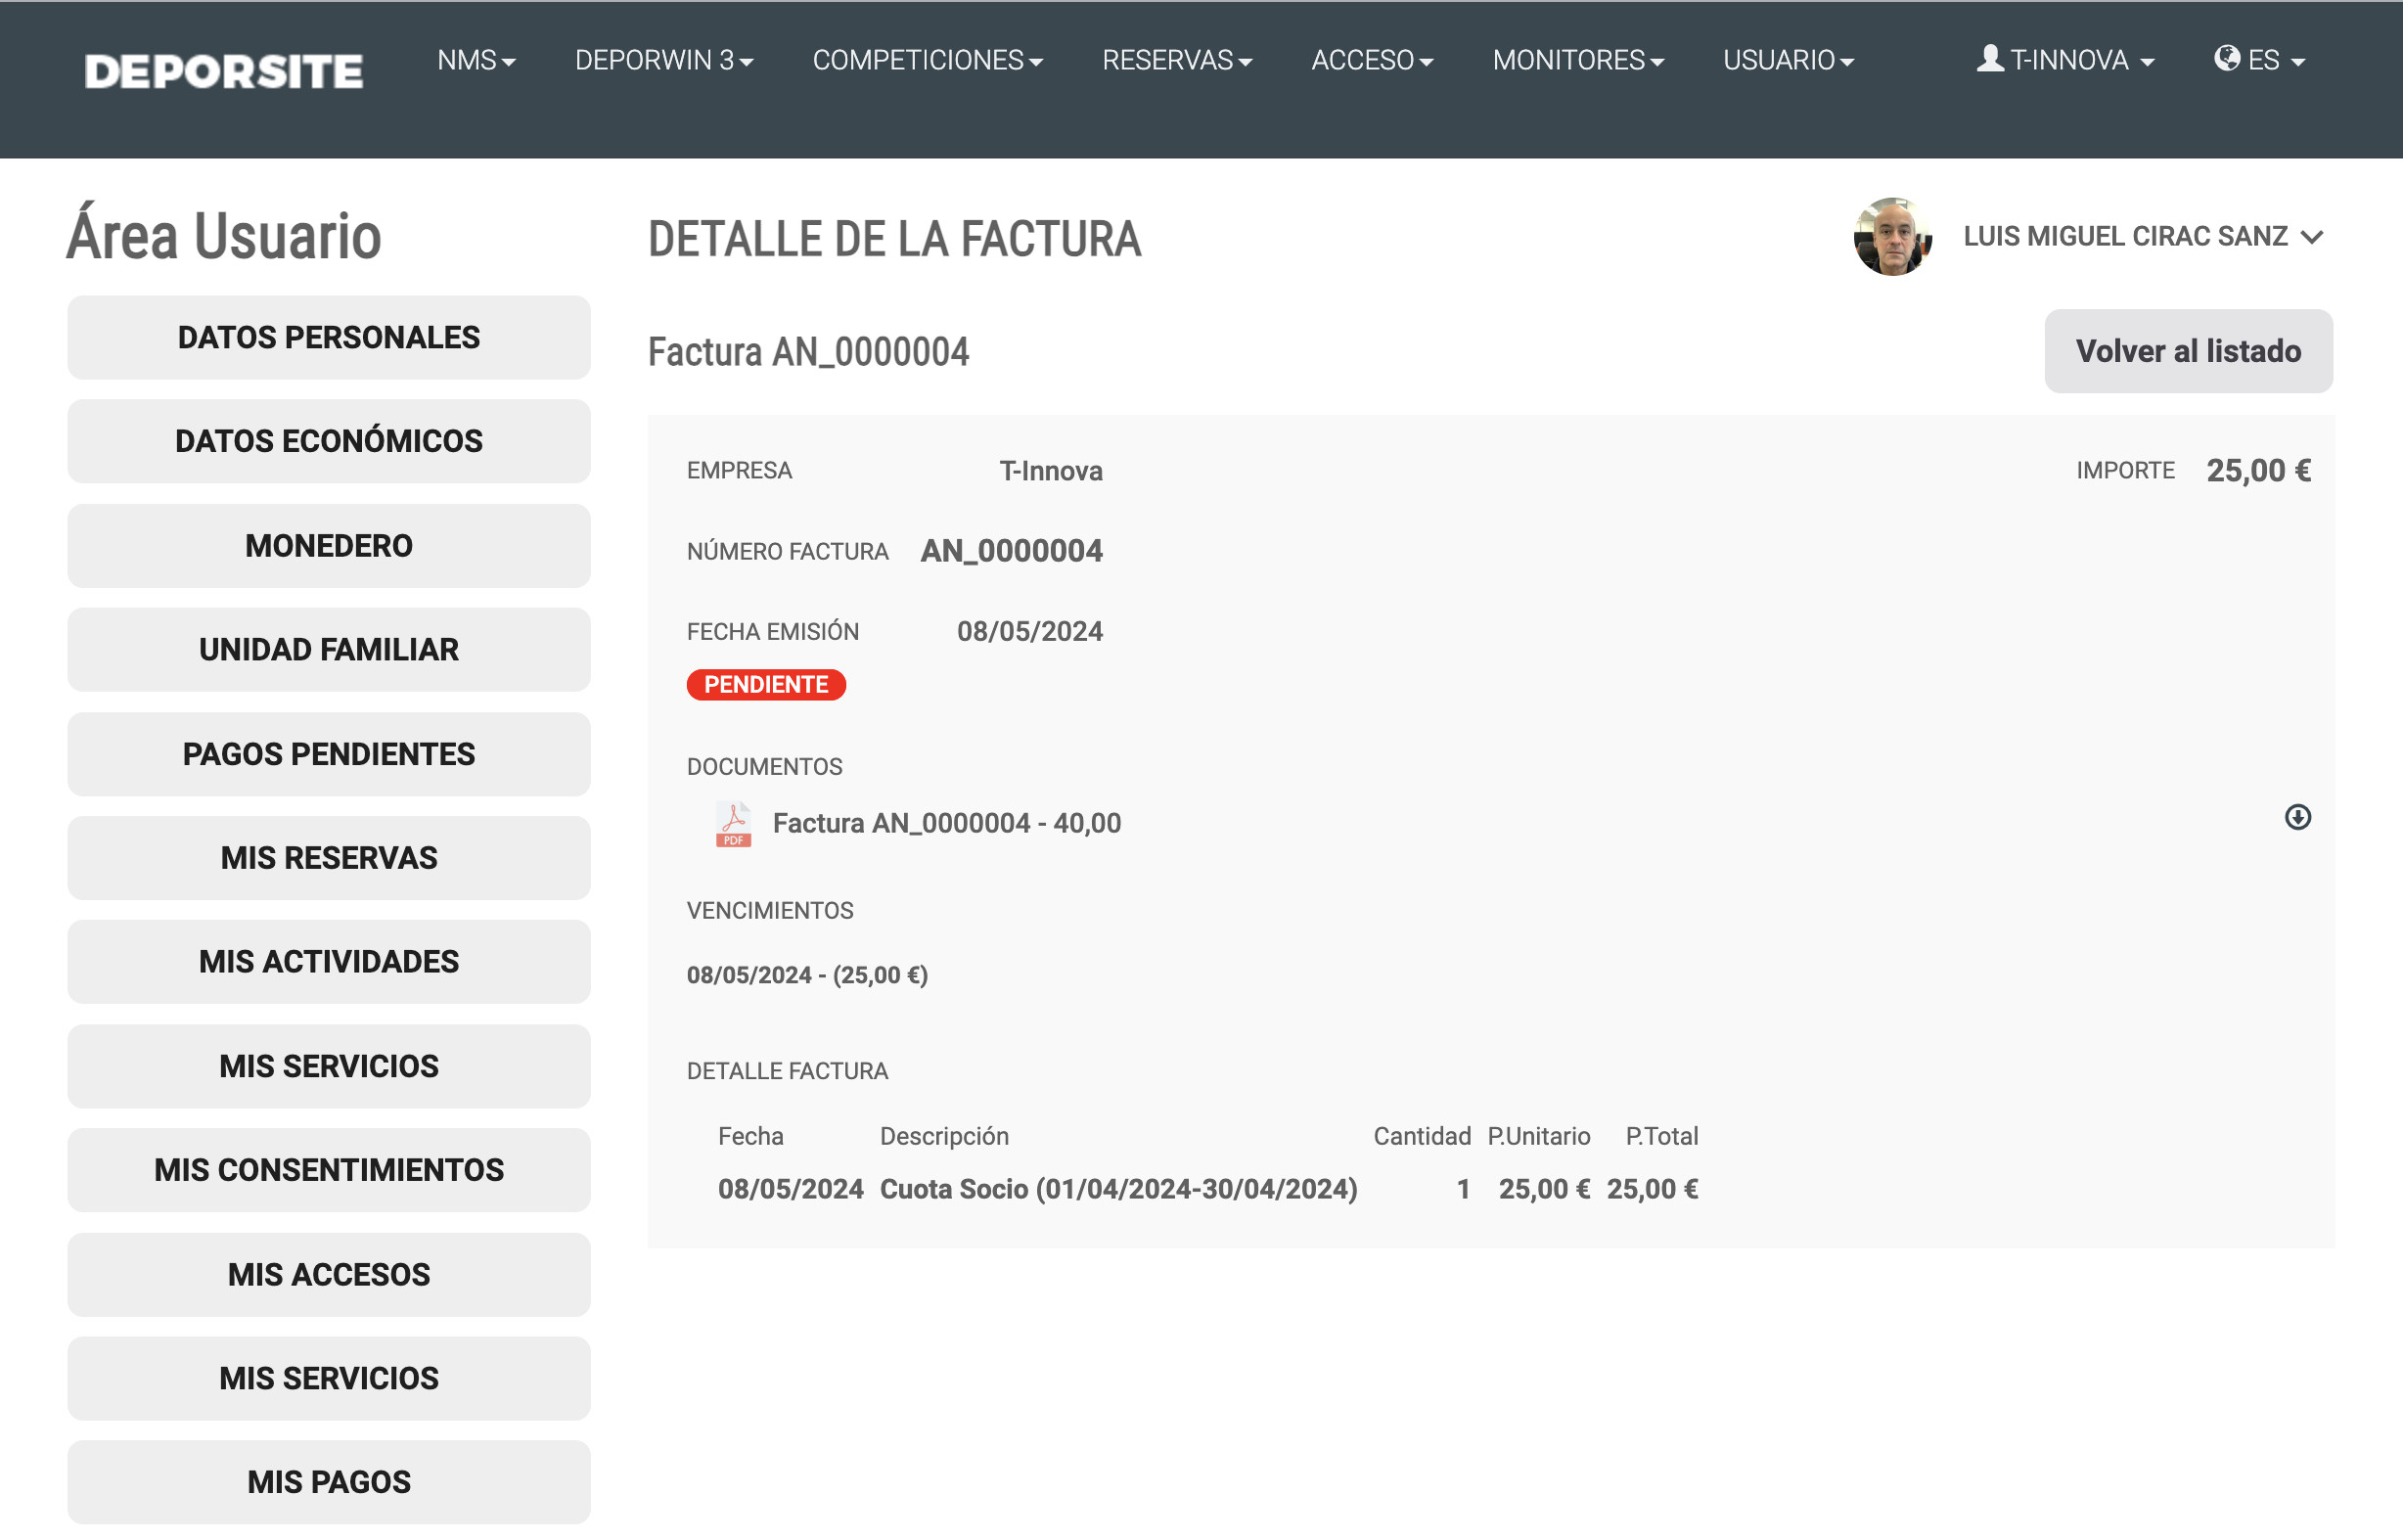Expand the MONITORES menu

[x=1577, y=61]
